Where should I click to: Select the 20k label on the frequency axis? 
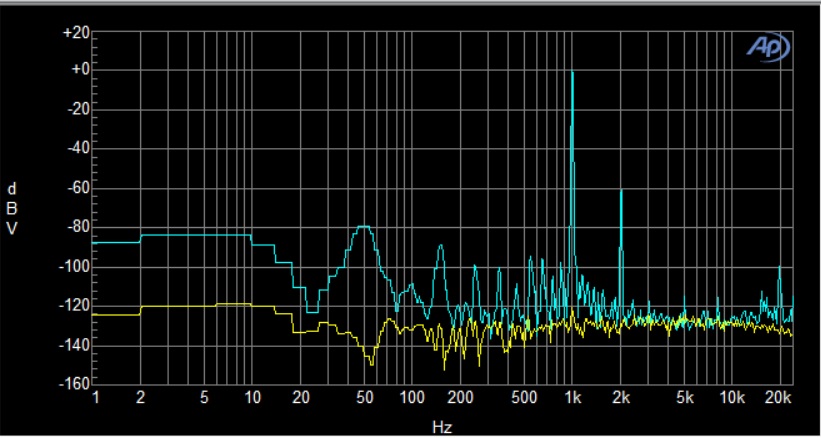point(778,398)
